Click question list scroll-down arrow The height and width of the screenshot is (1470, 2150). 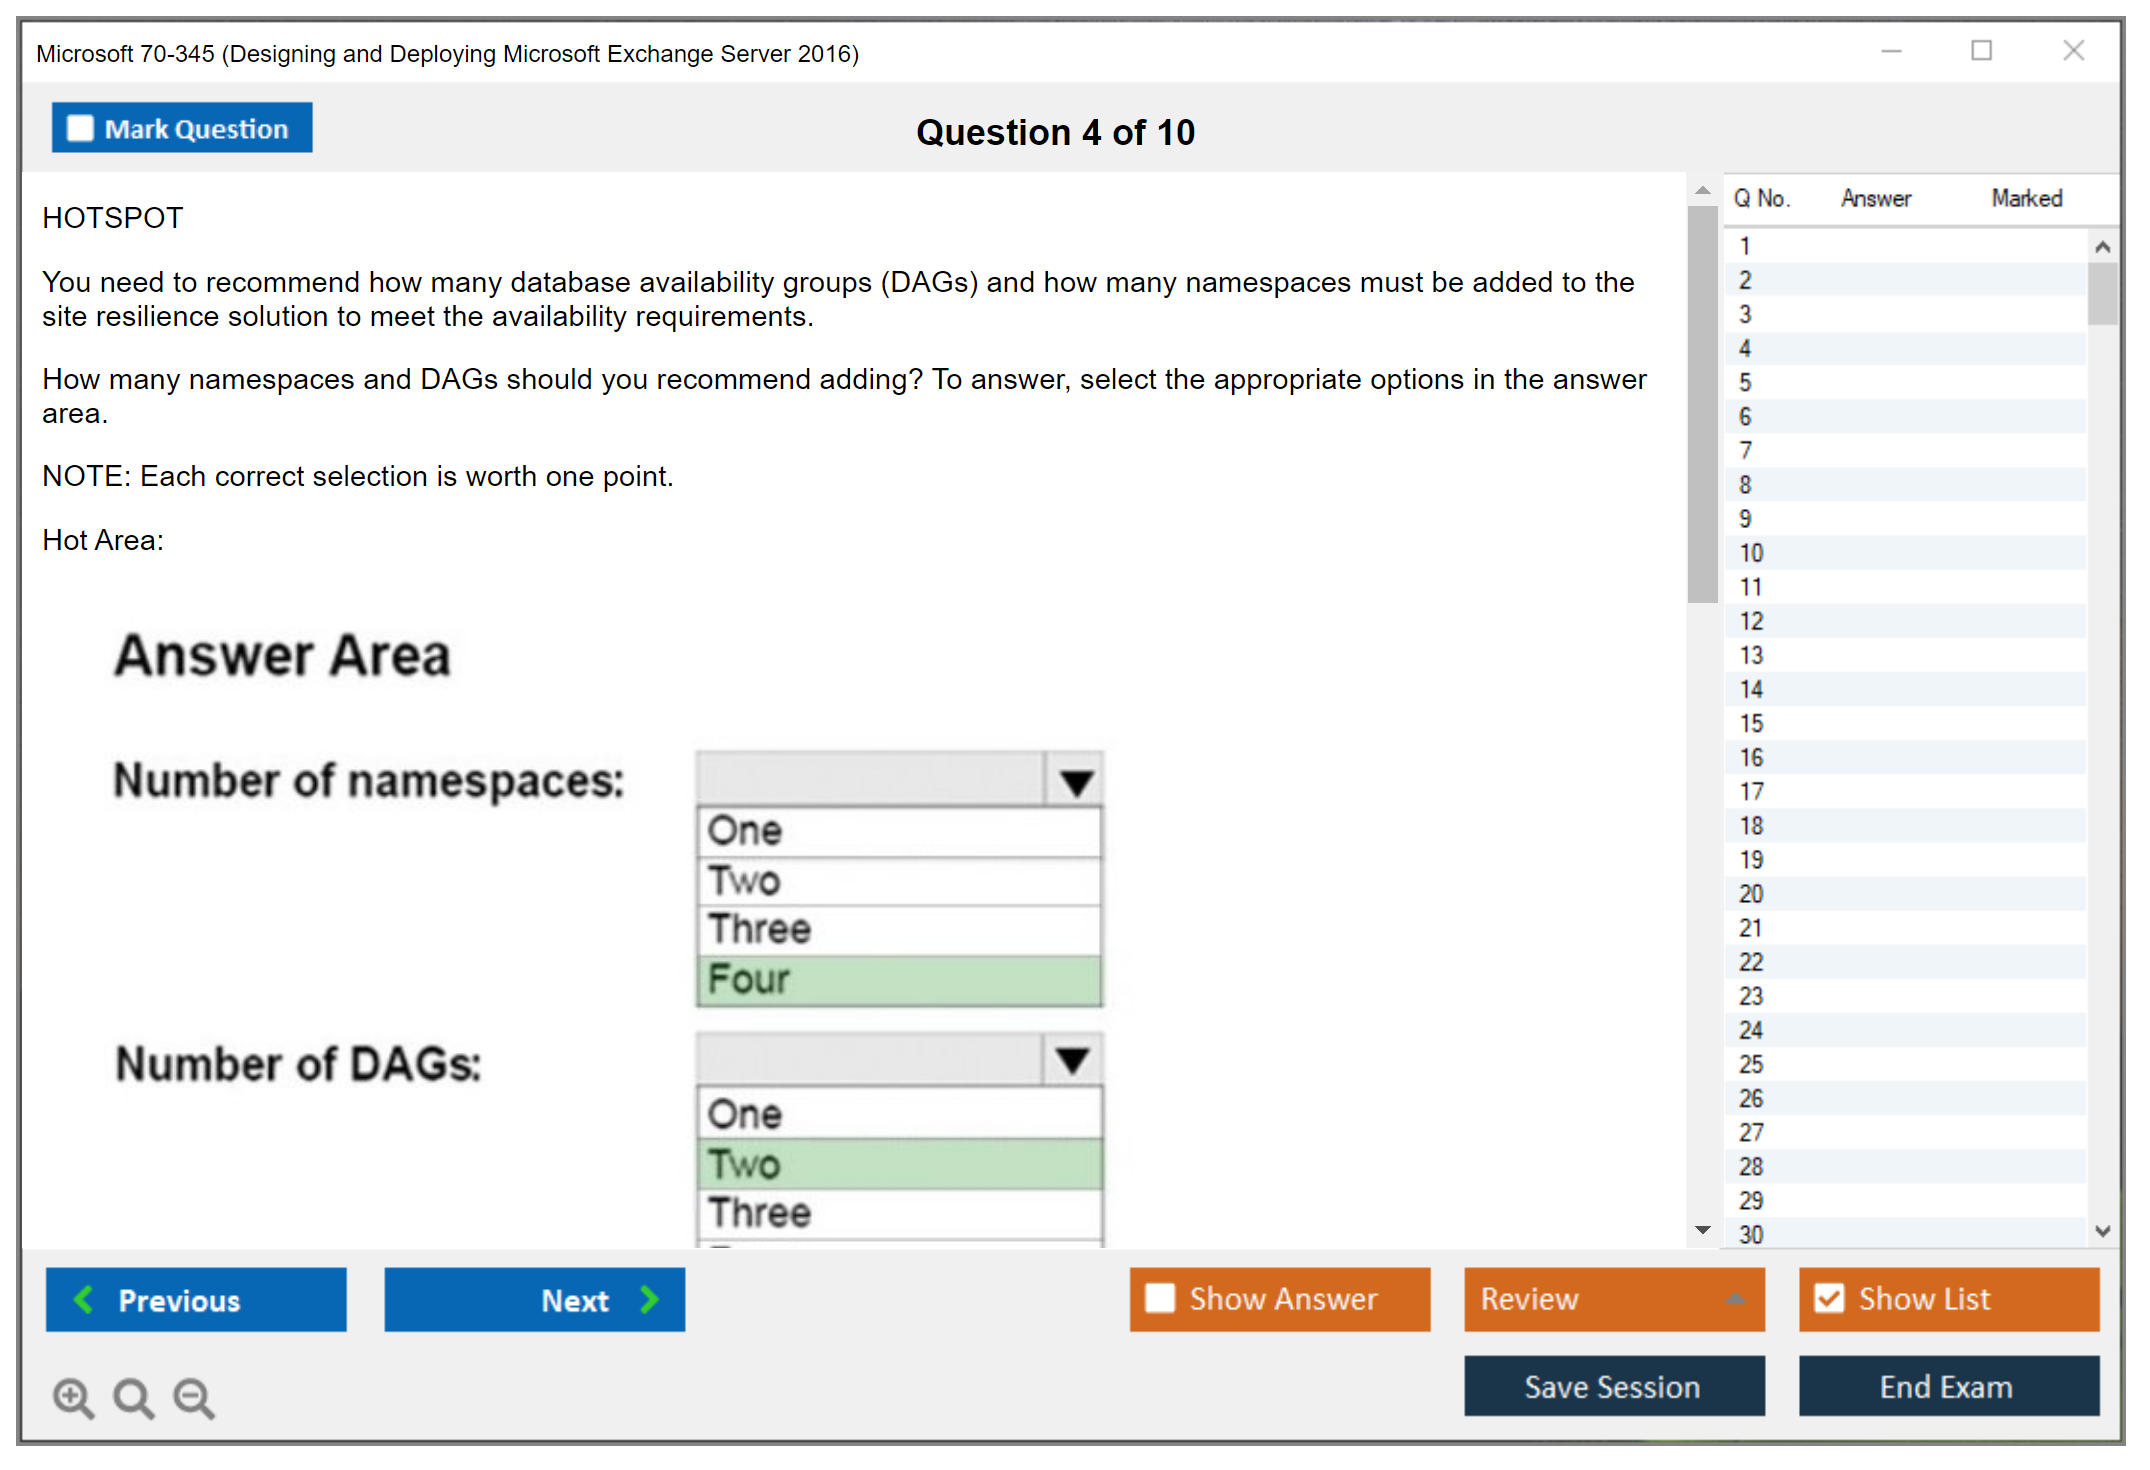pyautogui.click(x=2102, y=1231)
